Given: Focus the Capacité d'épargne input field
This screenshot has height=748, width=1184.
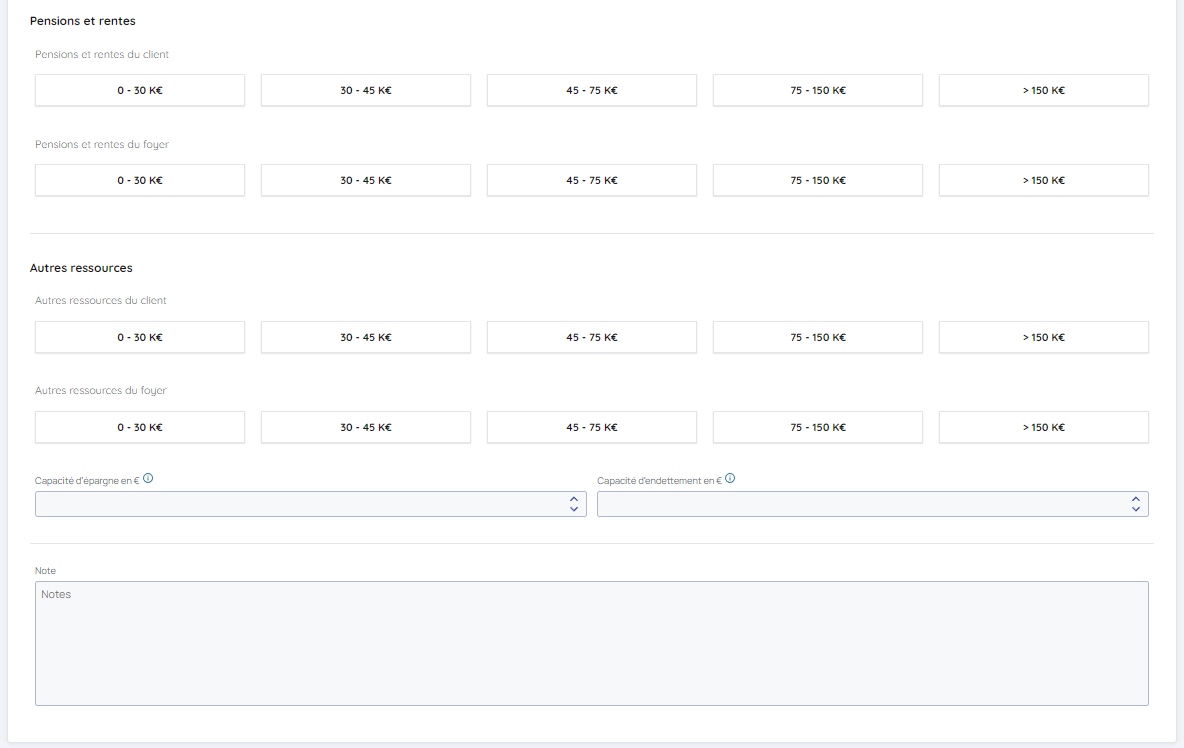Looking at the screenshot, I should pos(300,504).
